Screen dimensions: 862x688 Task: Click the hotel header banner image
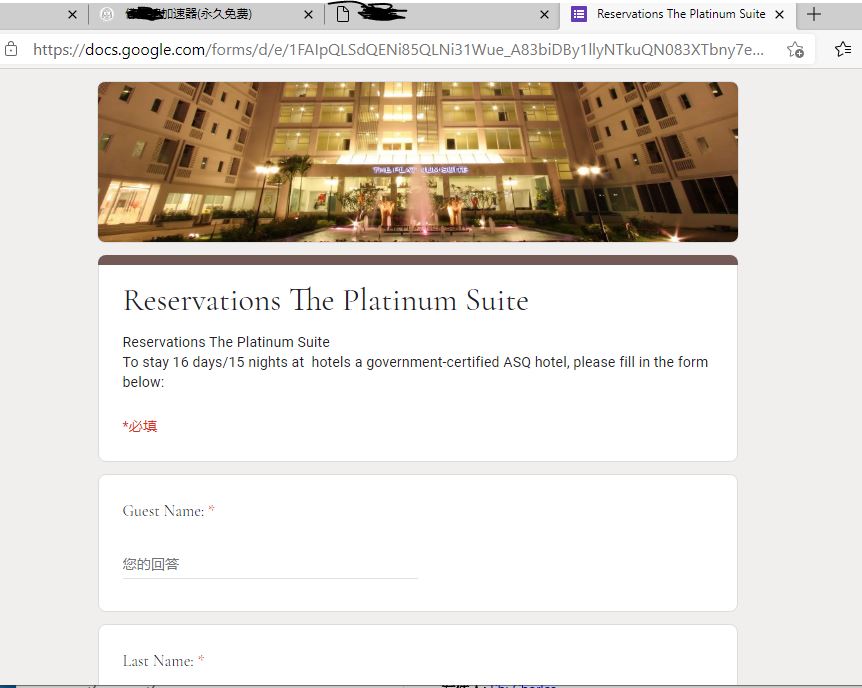[418, 162]
